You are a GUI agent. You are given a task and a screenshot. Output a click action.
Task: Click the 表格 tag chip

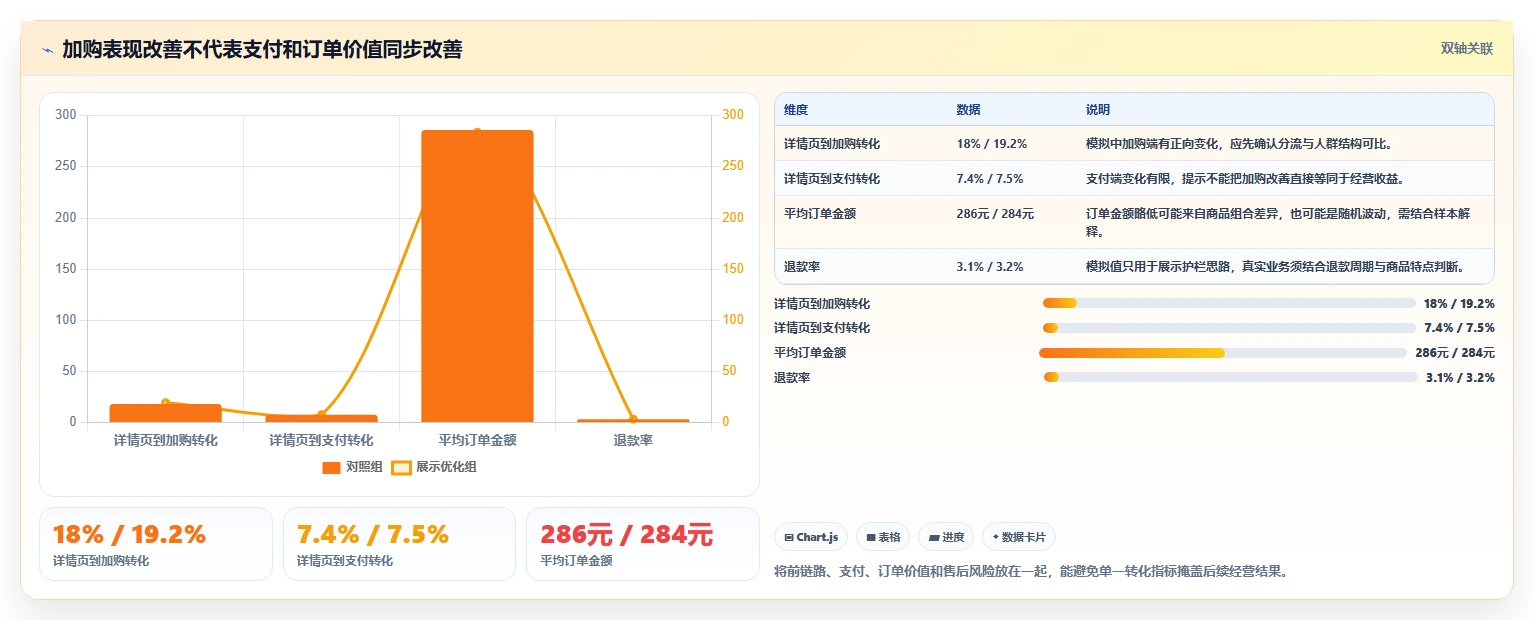point(883,537)
